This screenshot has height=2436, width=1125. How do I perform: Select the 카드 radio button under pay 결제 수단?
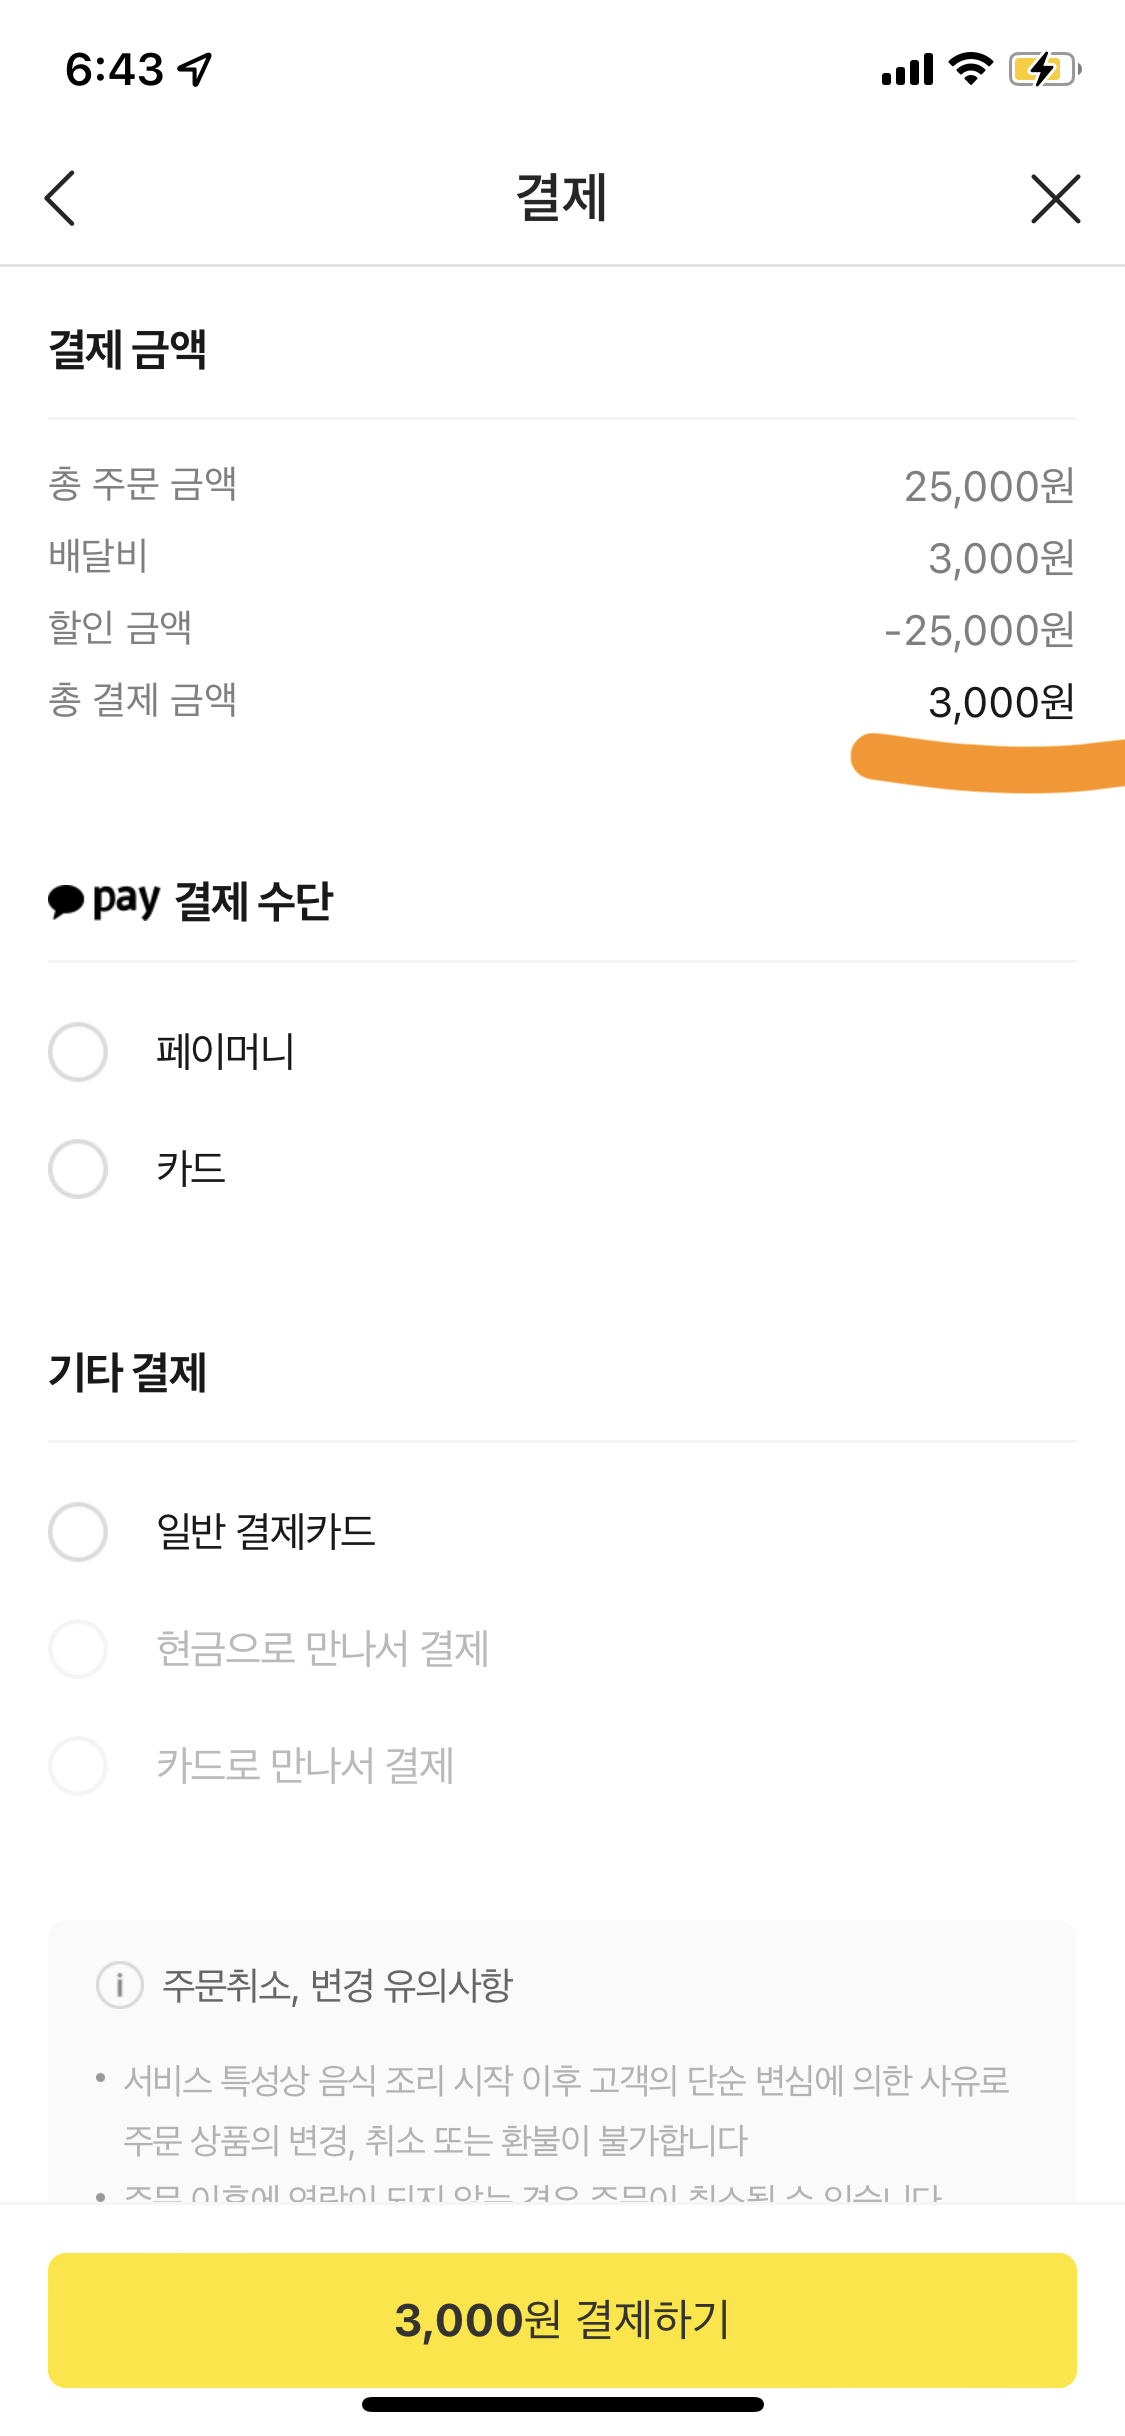78,1169
